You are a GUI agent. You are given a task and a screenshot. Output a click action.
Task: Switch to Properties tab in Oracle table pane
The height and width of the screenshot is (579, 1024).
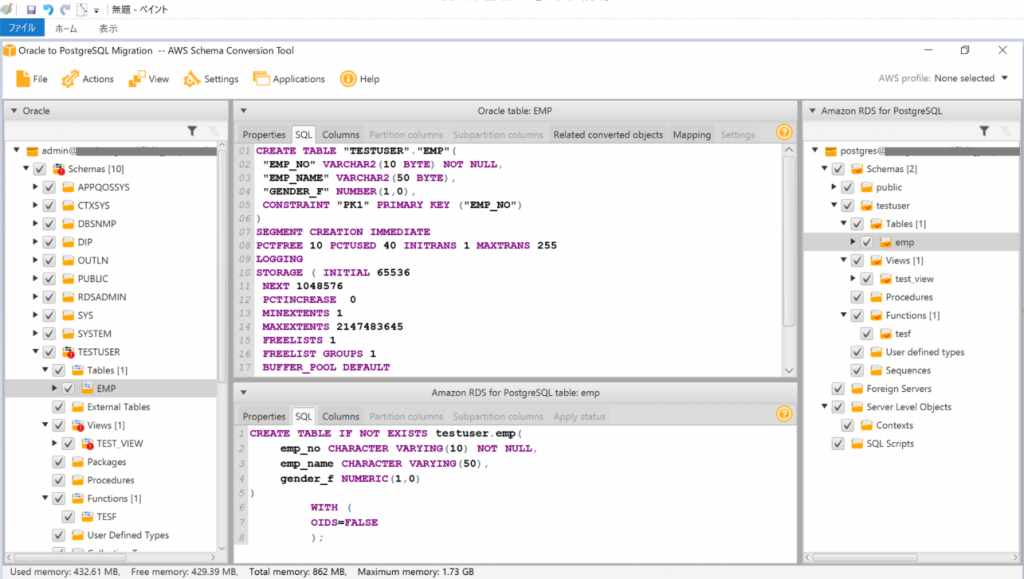click(264, 134)
